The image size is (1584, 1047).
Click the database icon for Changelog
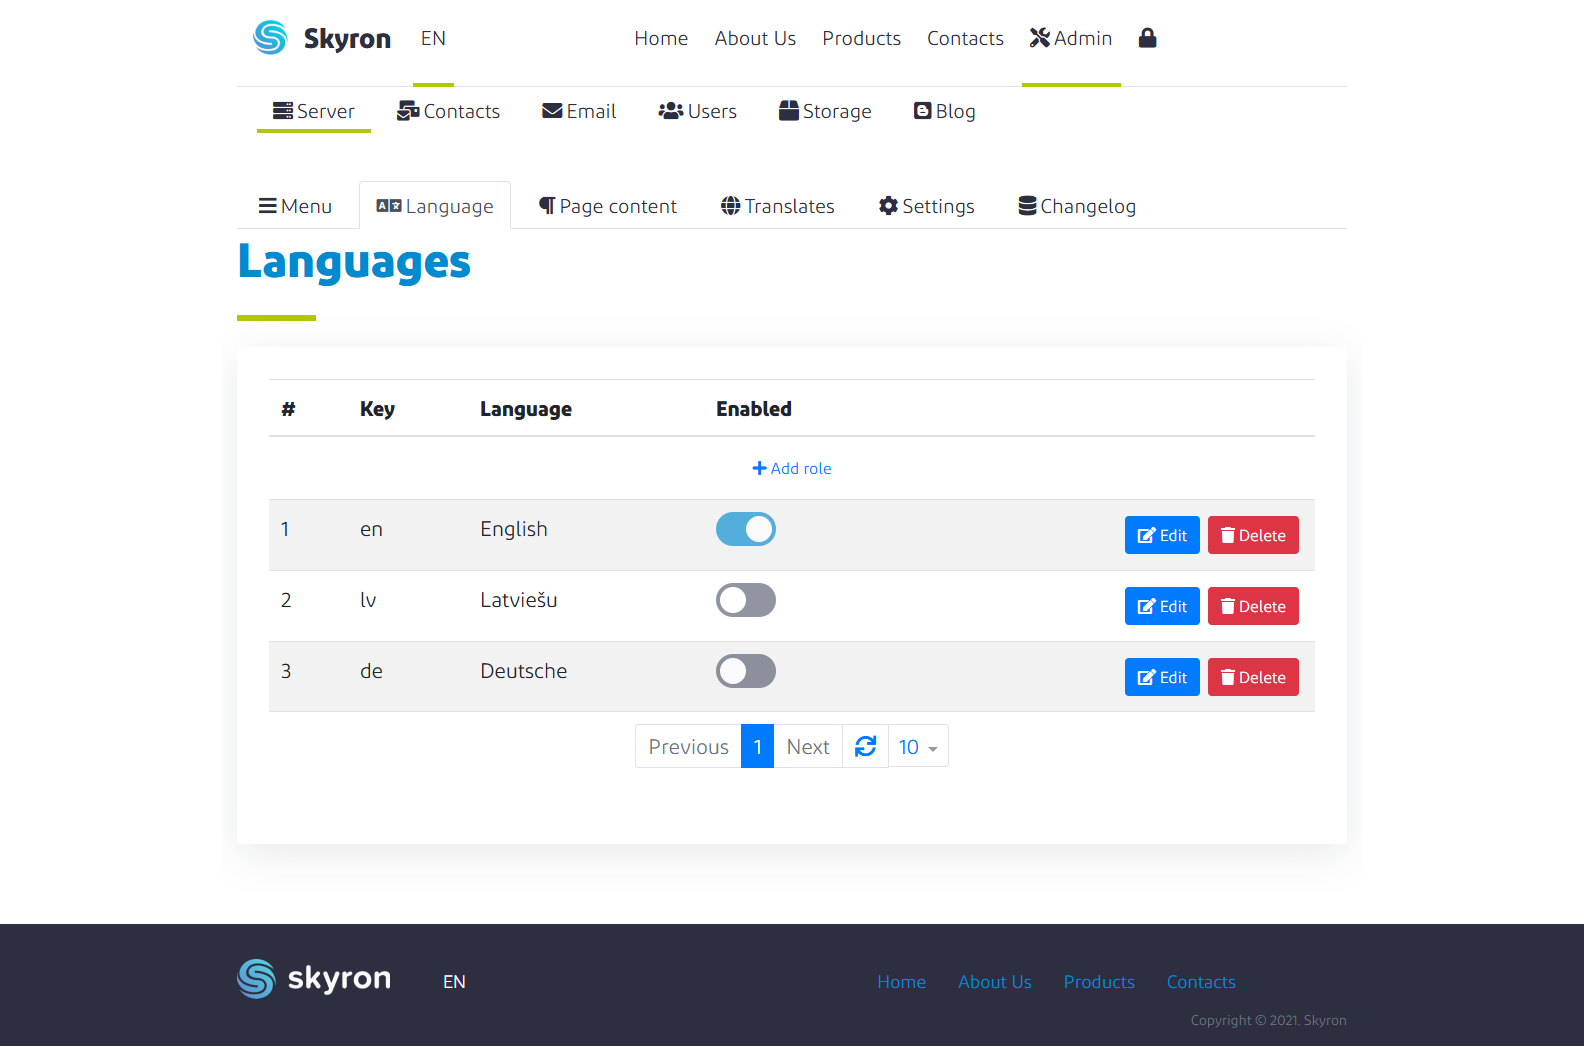[x=1027, y=206]
